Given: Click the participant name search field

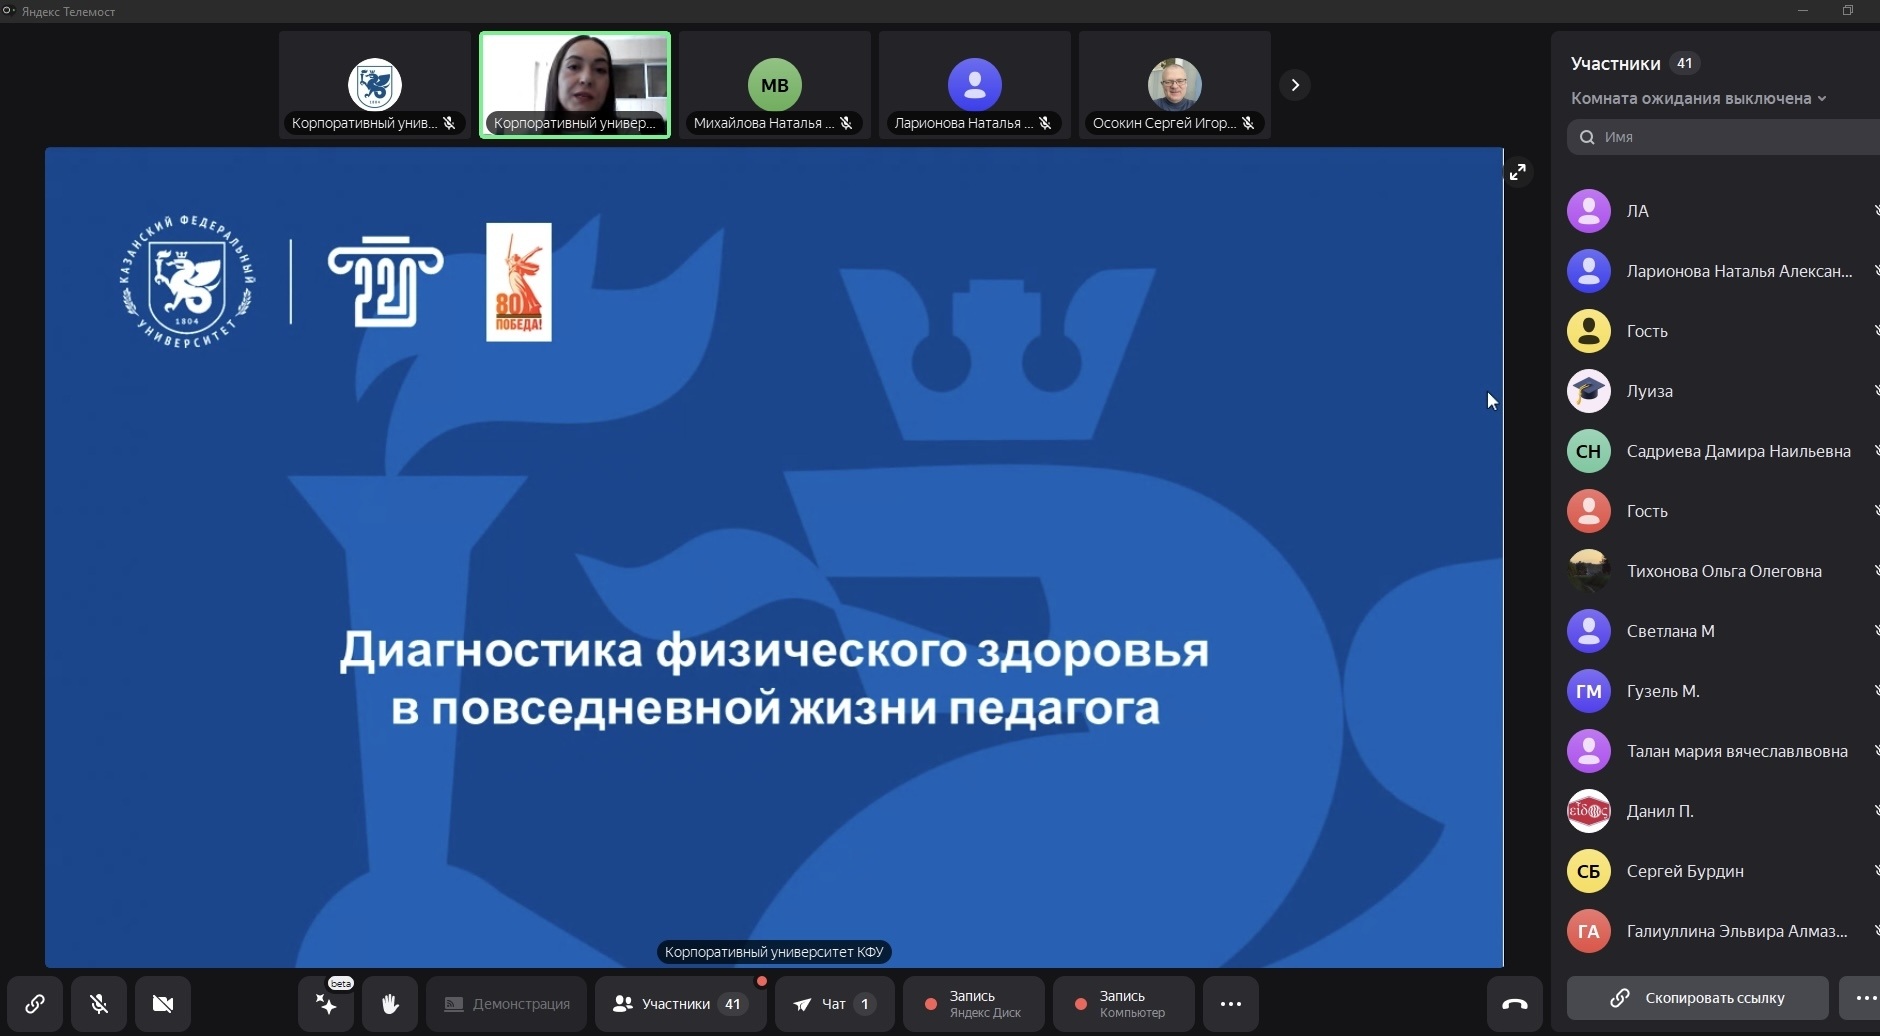Looking at the screenshot, I should coord(1735,137).
